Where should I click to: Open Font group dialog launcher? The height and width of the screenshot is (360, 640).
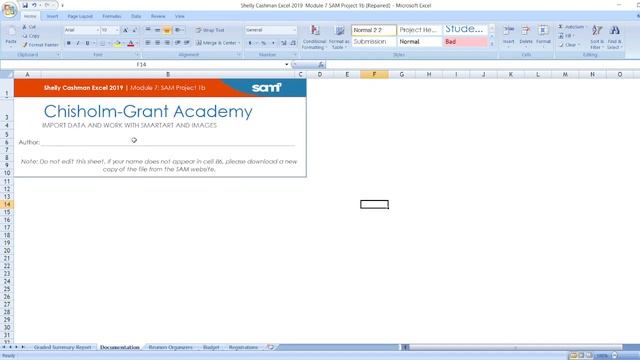tap(137, 55)
